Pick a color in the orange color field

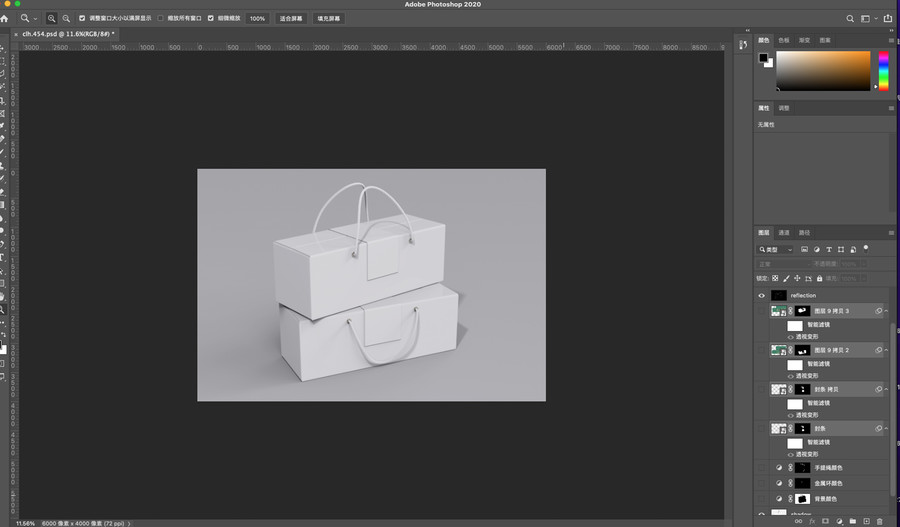[x=823, y=71]
